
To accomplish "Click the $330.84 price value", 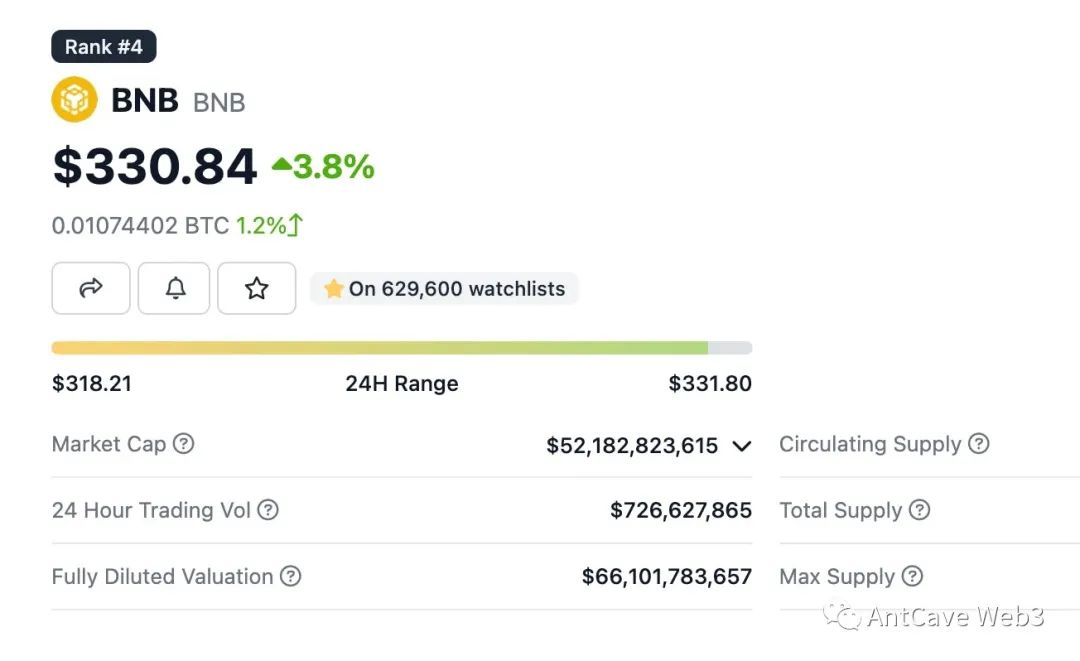I will tap(155, 166).
